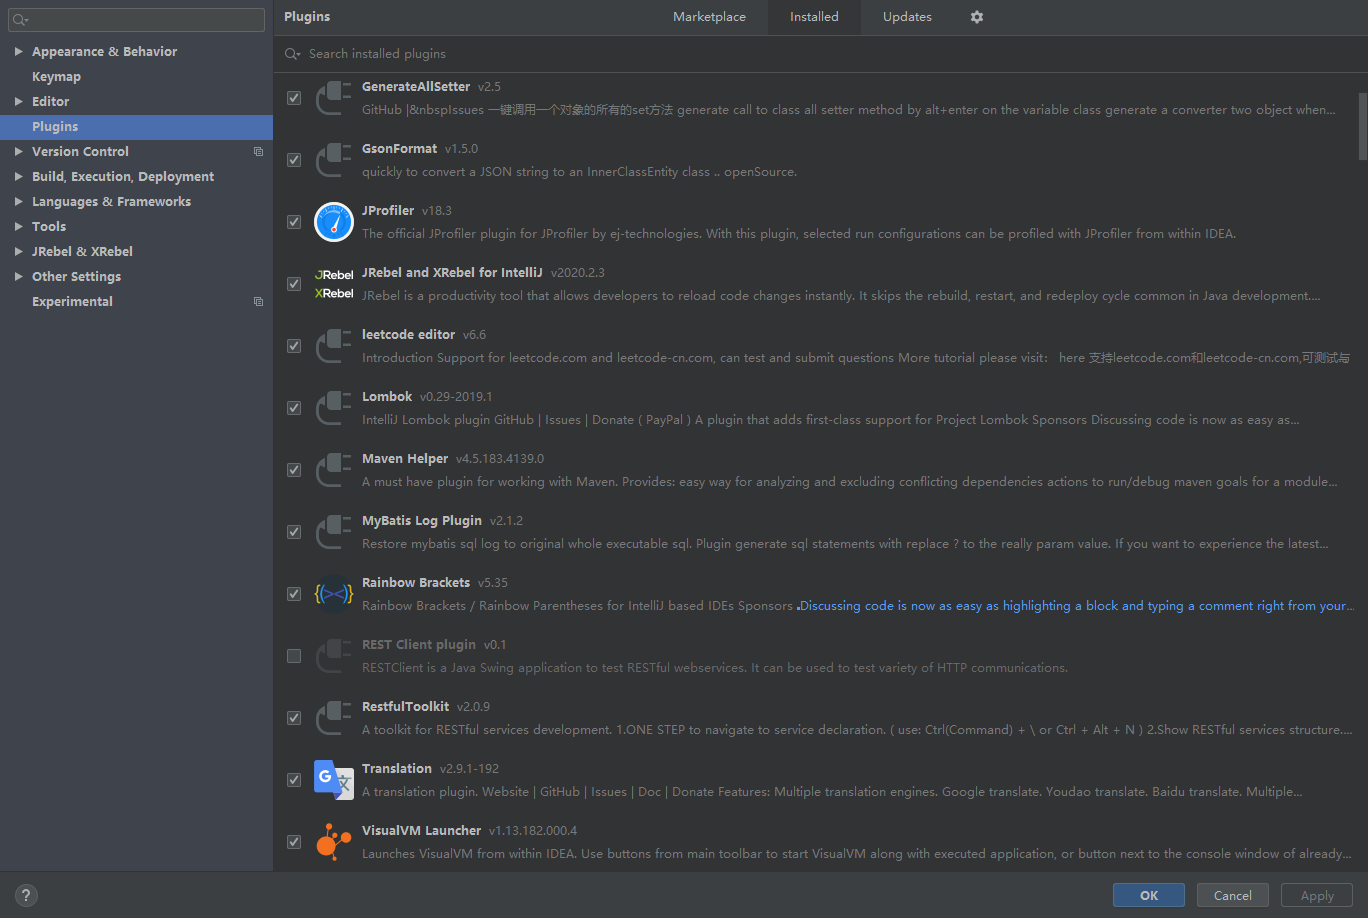The height and width of the screenshot is (918, 1368).
Task: Disable the GenerateAllSetter plugin checkbox
Action: coord(294,98)
